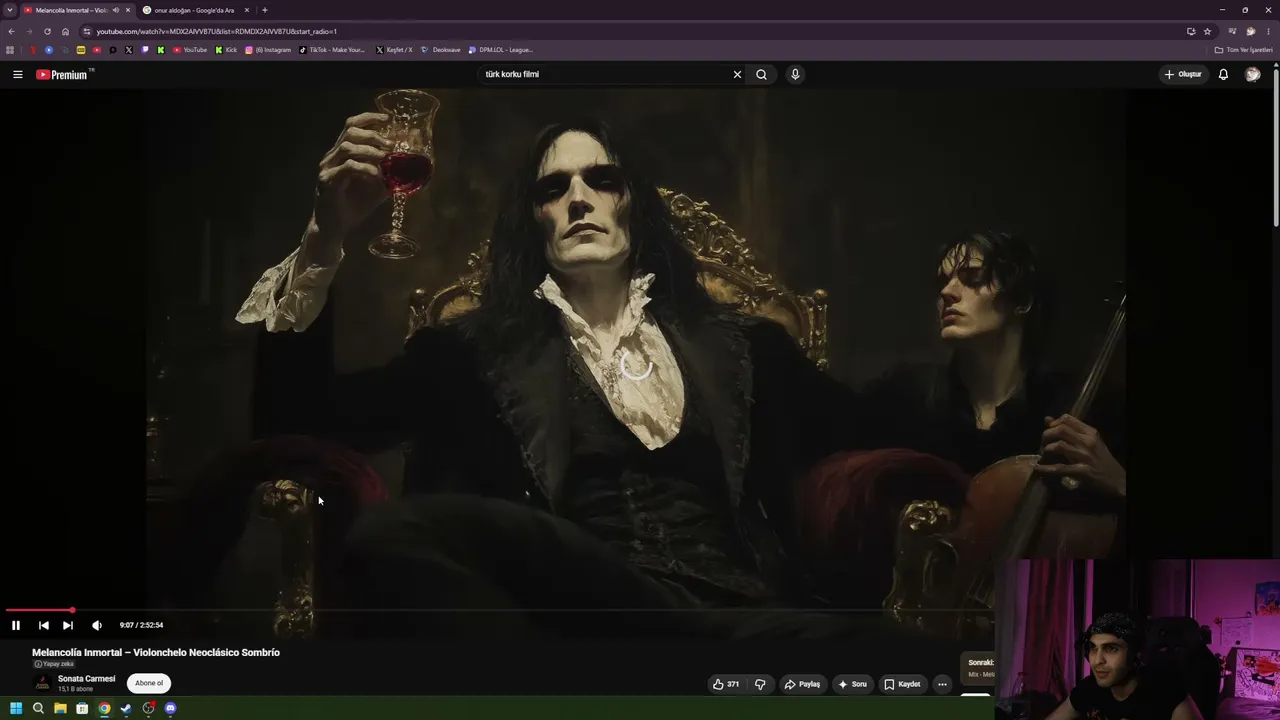Click the Yapay zeka AI label
The width and height of the screenshot is (1280, 720).
pos(54,664)
